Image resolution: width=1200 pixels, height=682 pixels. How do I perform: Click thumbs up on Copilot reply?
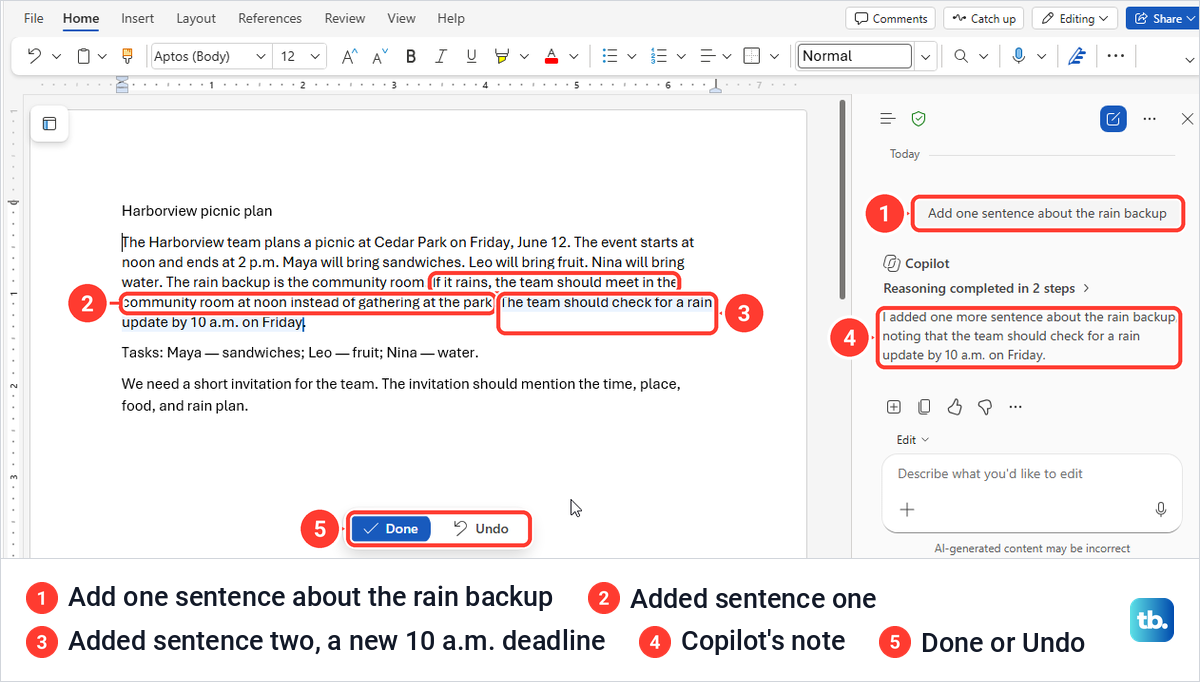coord(954,406)
